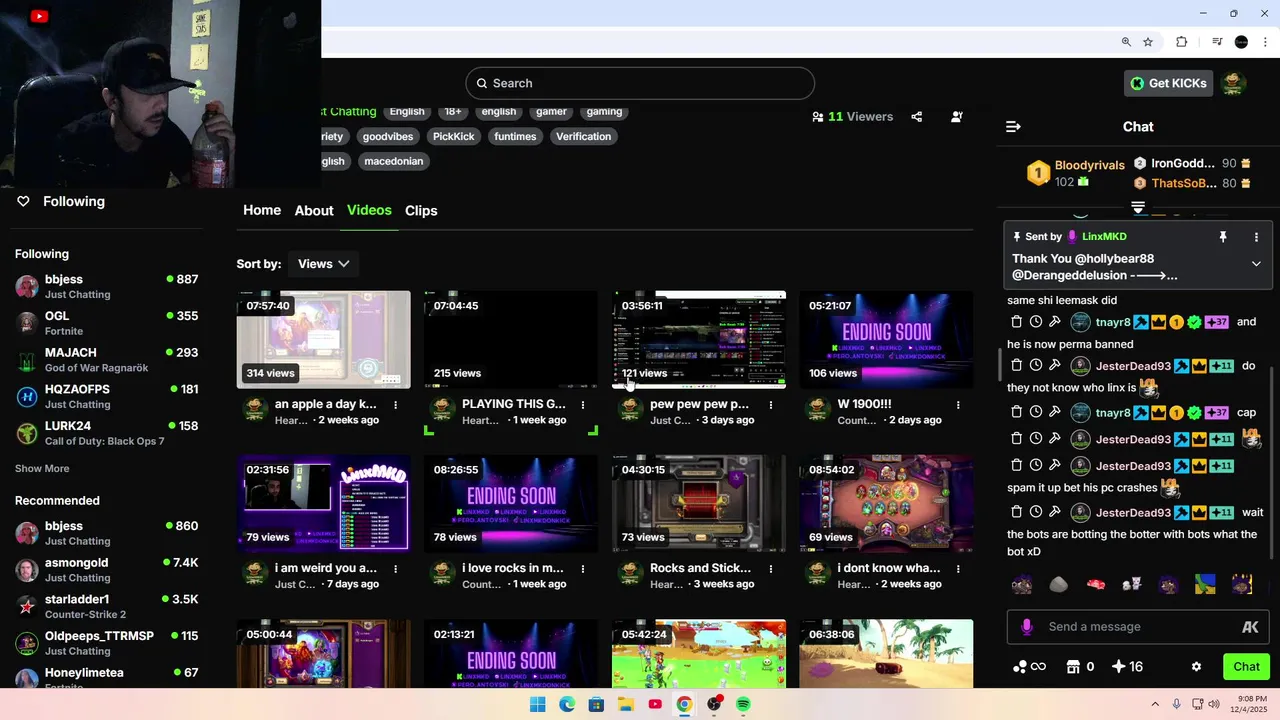Click the infinity channel points icon
The image size is (1280, 720).
[1029, 667]
